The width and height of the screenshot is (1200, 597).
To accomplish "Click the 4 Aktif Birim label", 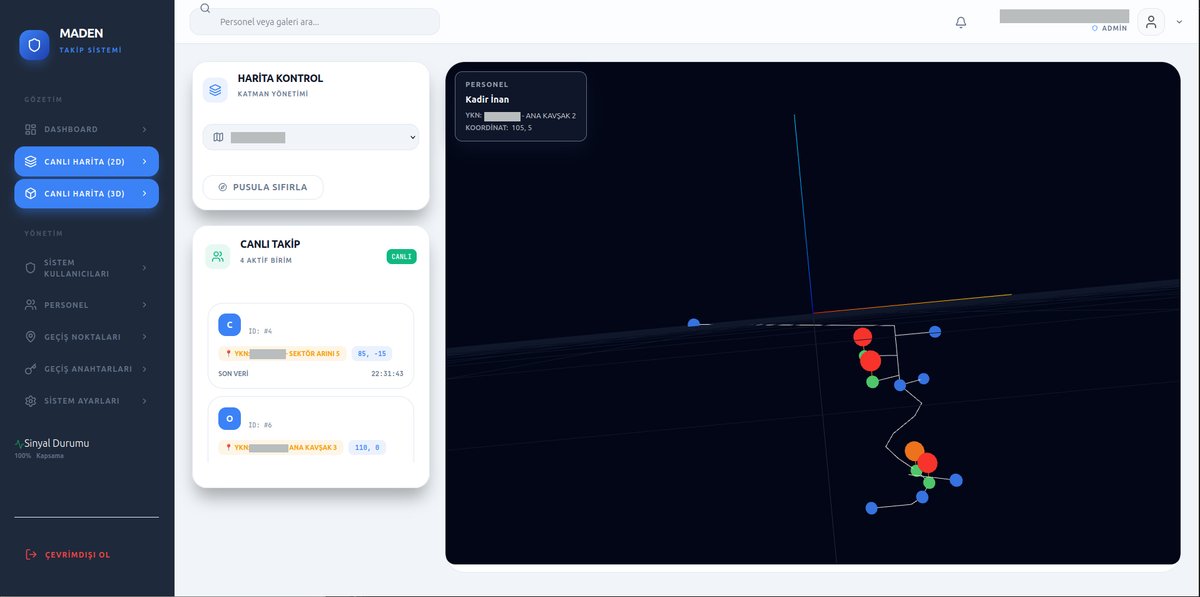I will [x=266, y=260].
